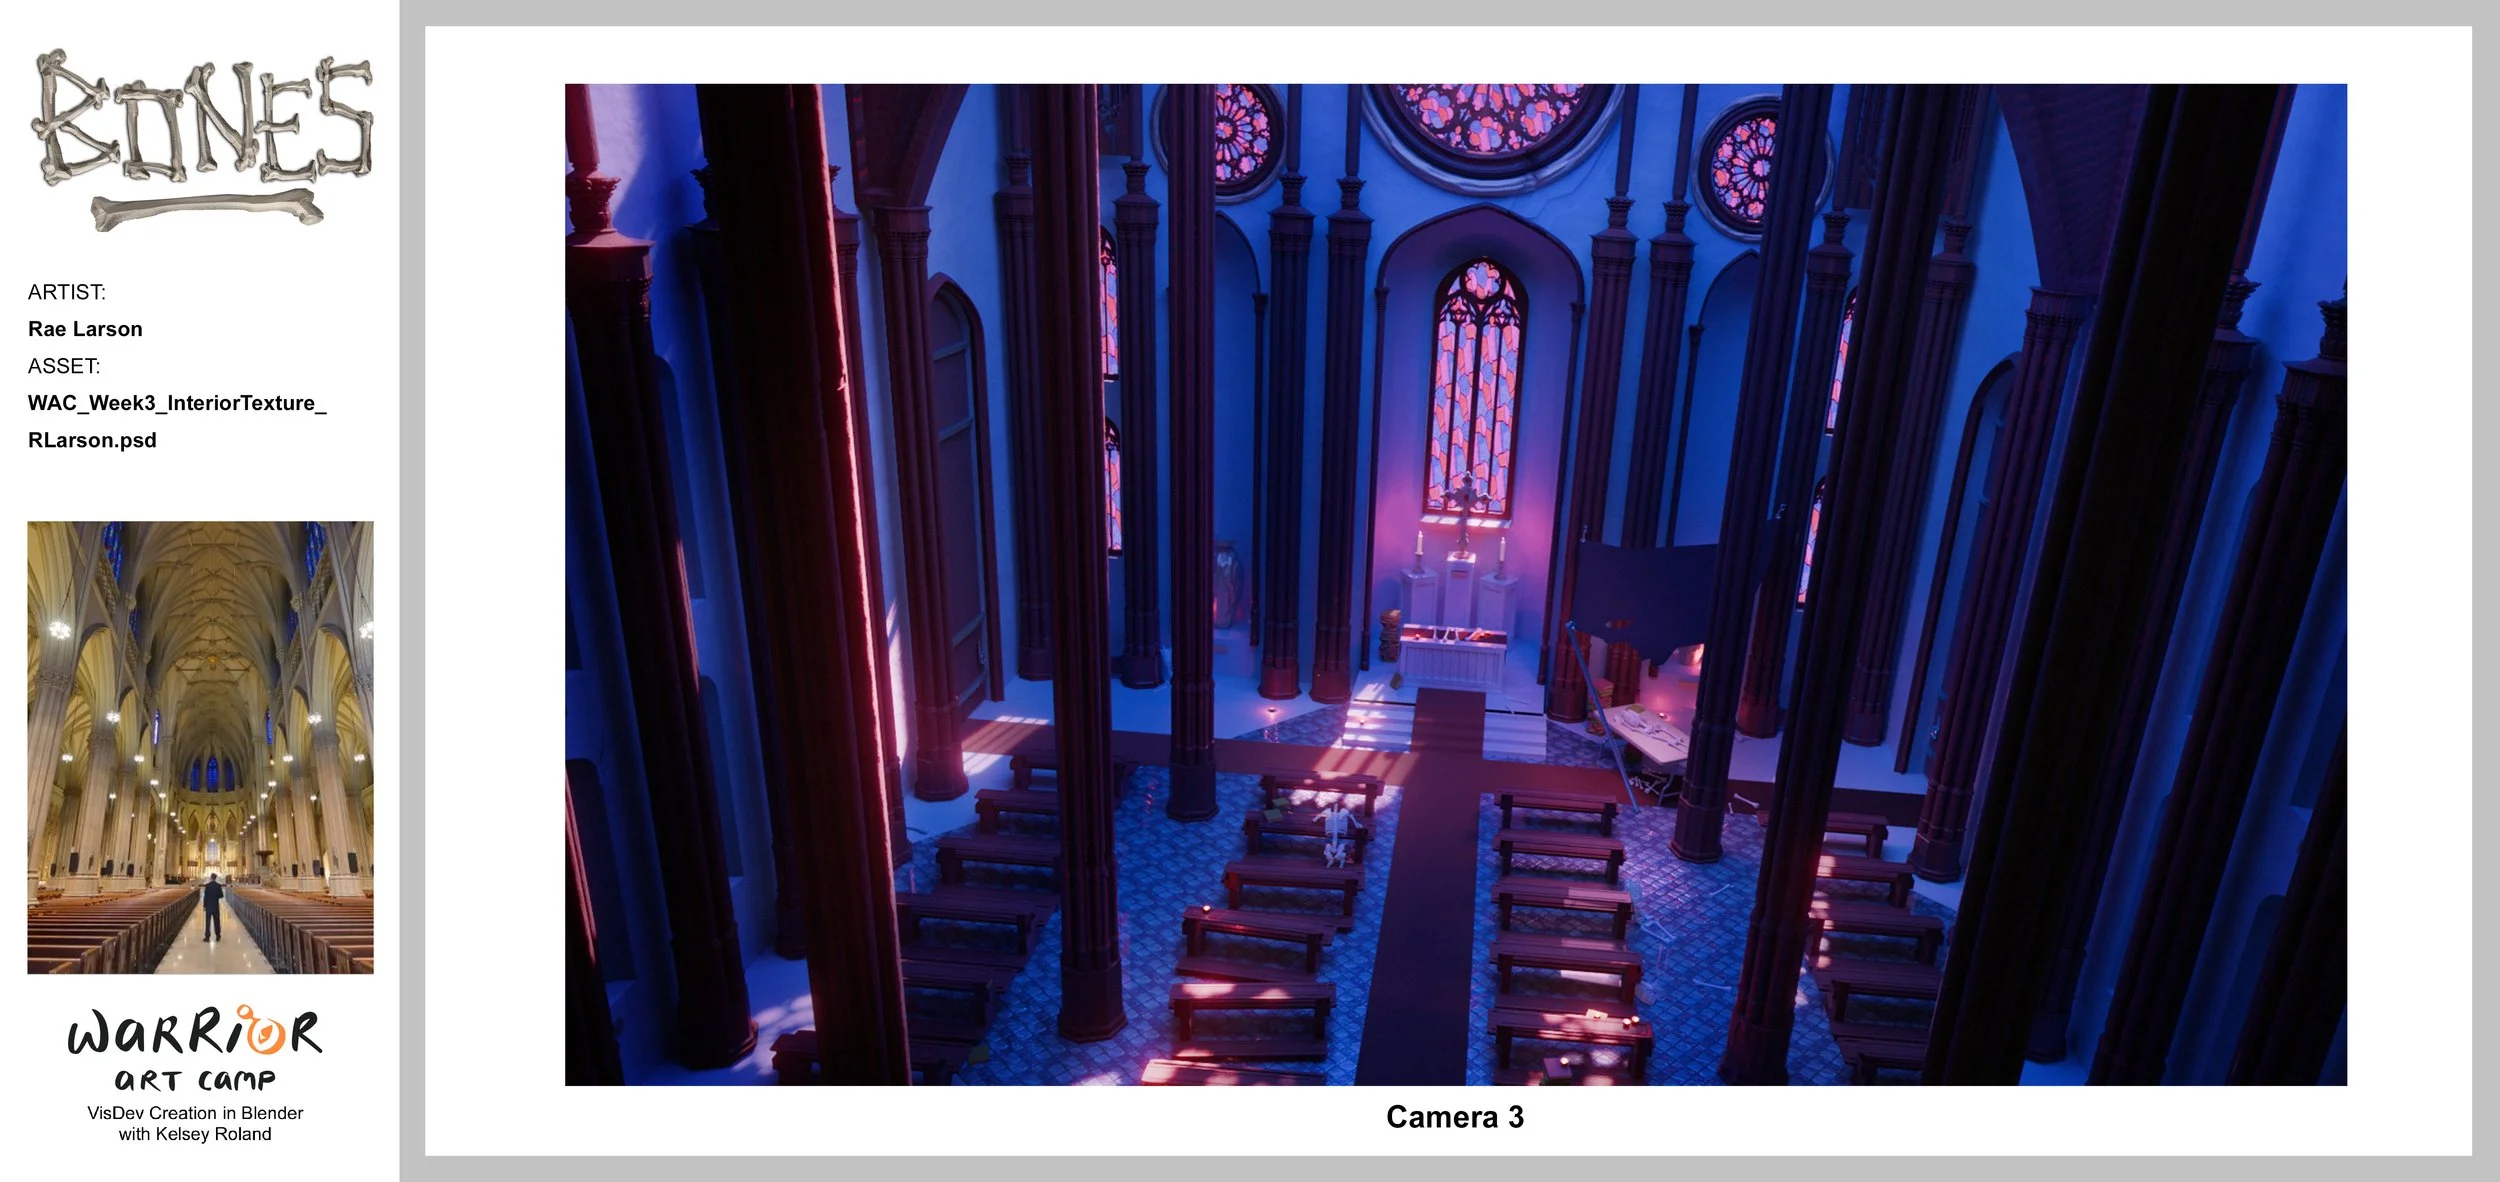Image resolution: width=2500 pixels, height=1182 pixels.
Task: Click the RLarson.psd file name line
Action: (x=92, y=440)
